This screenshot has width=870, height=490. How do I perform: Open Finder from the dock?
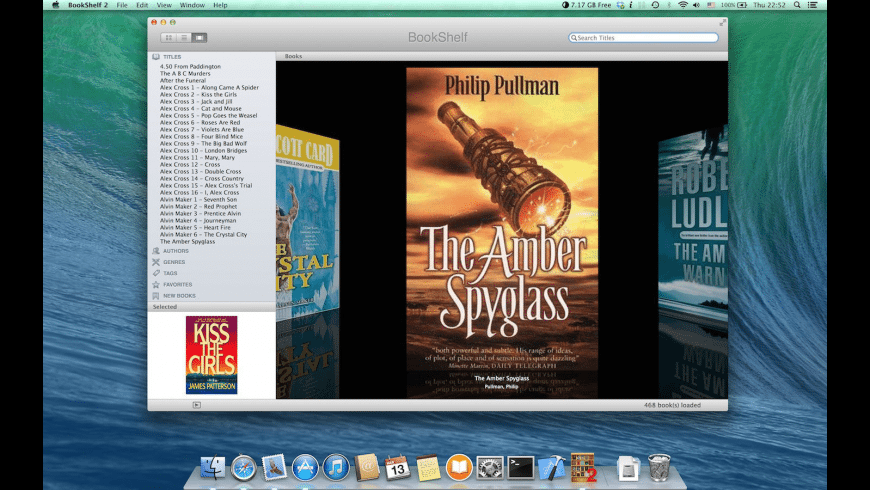tap(213, 467)
